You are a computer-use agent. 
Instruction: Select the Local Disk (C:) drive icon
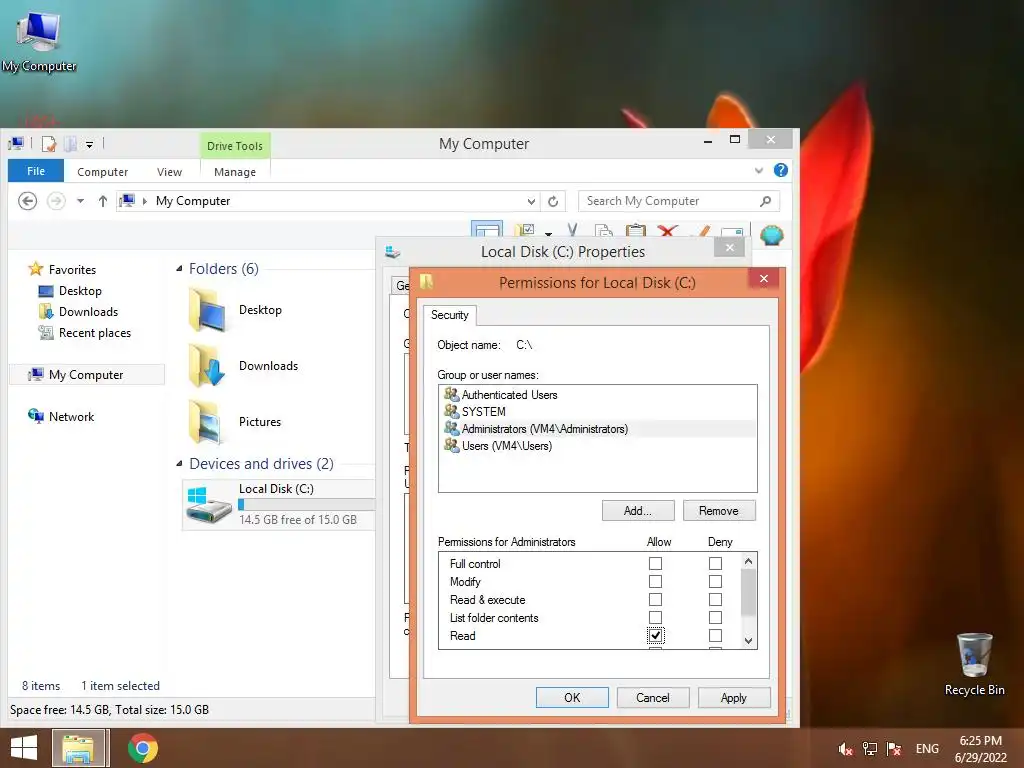(209, 504)
